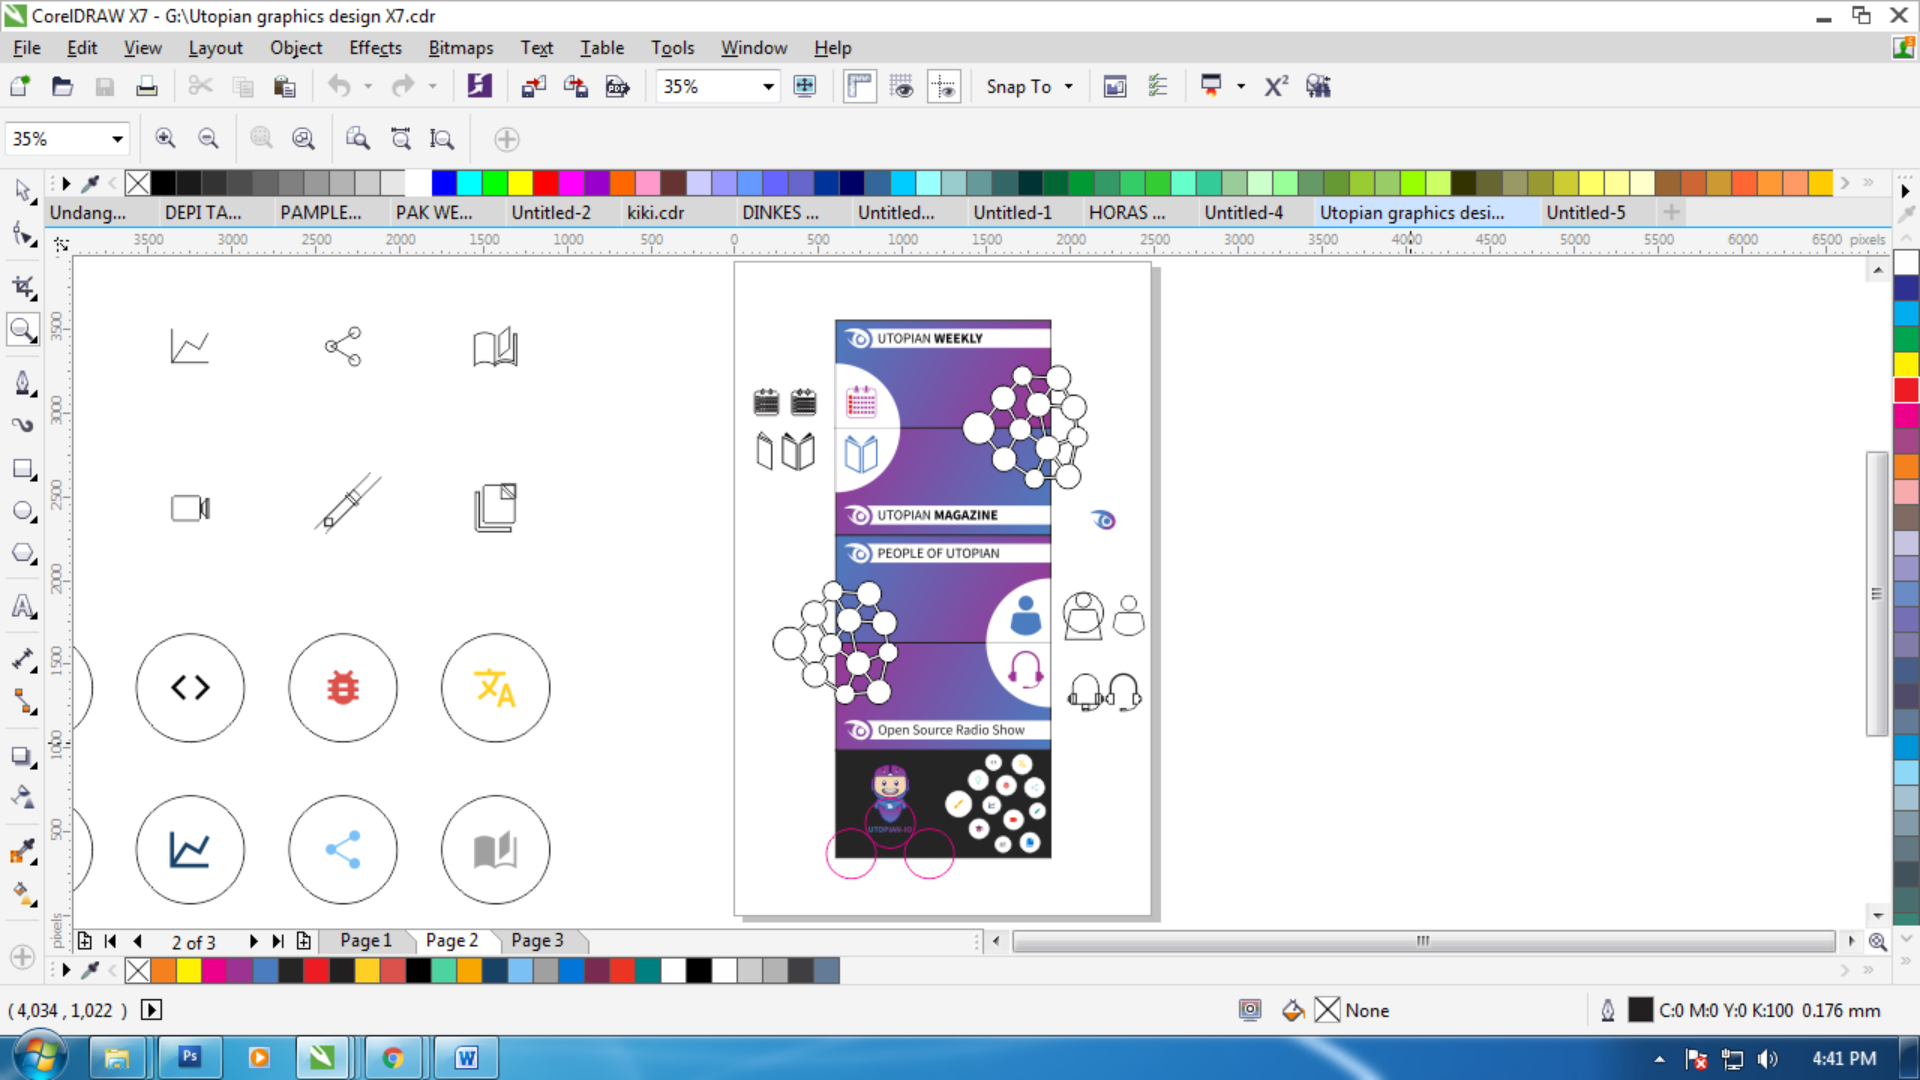
Task: Click the Zoom In magnifier icon
Action: (166, 139)
